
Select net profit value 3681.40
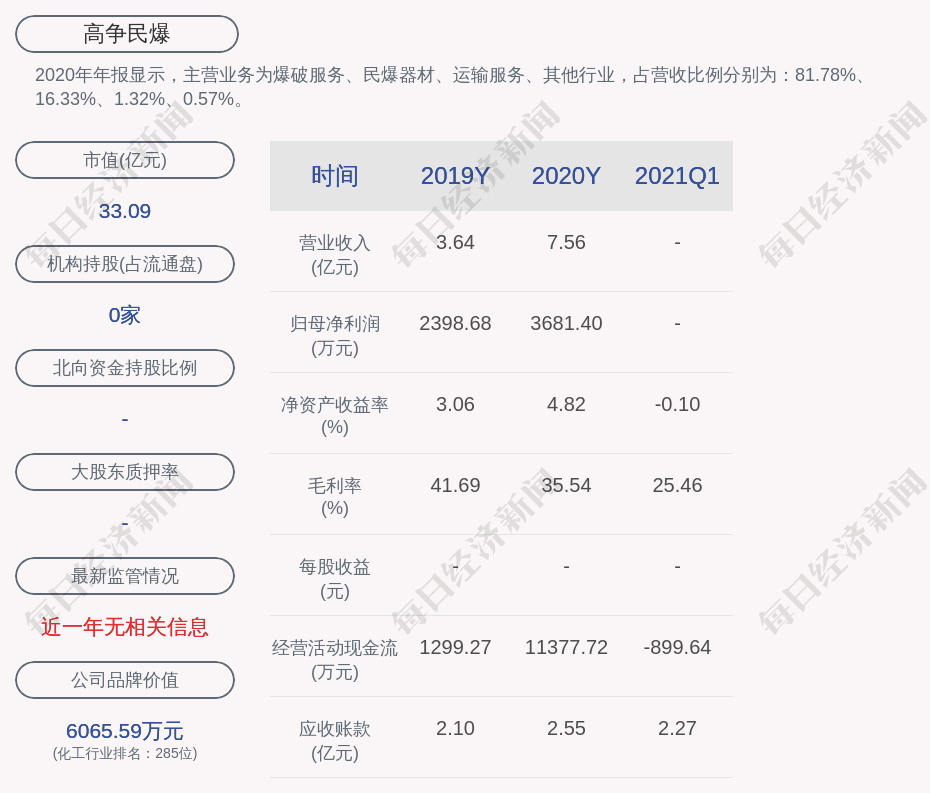coord(566,323)
